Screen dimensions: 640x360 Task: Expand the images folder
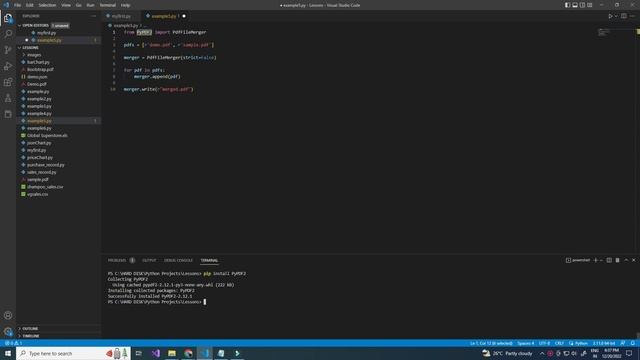click(x=34, y=55)
